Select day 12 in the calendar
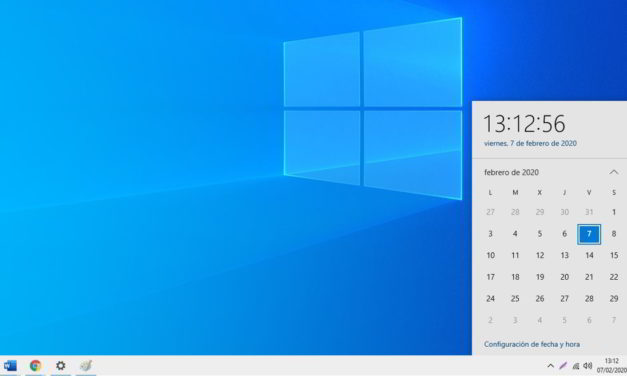 pos(540,256)
